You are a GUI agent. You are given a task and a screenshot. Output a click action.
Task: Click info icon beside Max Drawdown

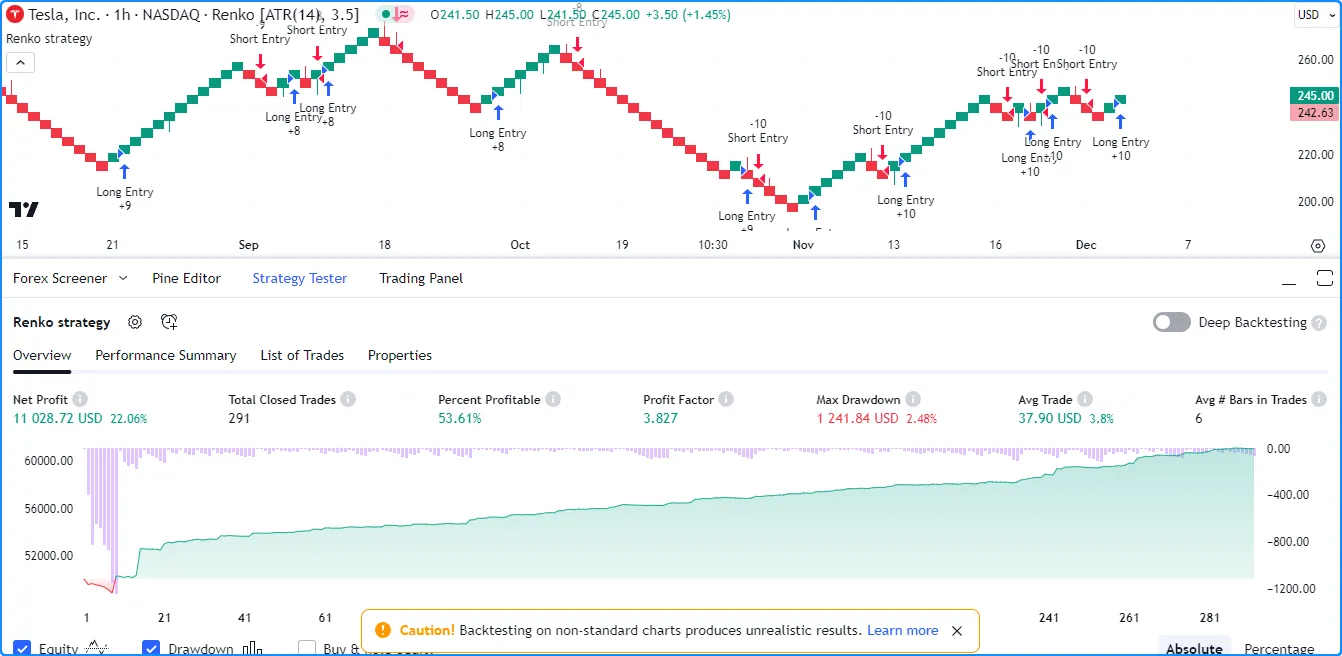point(913,399)
